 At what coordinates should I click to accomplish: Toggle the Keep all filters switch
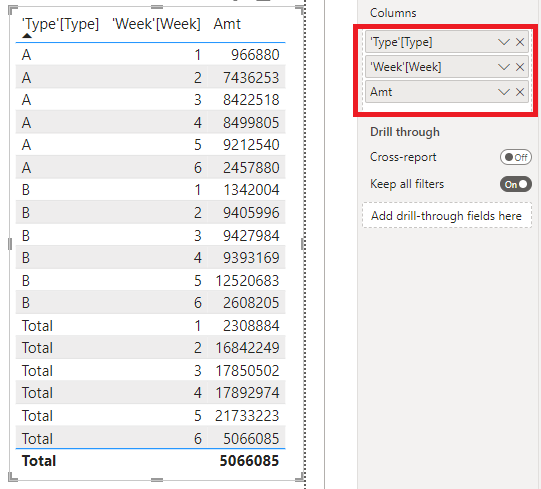pyautogui.click(x=515, y=184)
